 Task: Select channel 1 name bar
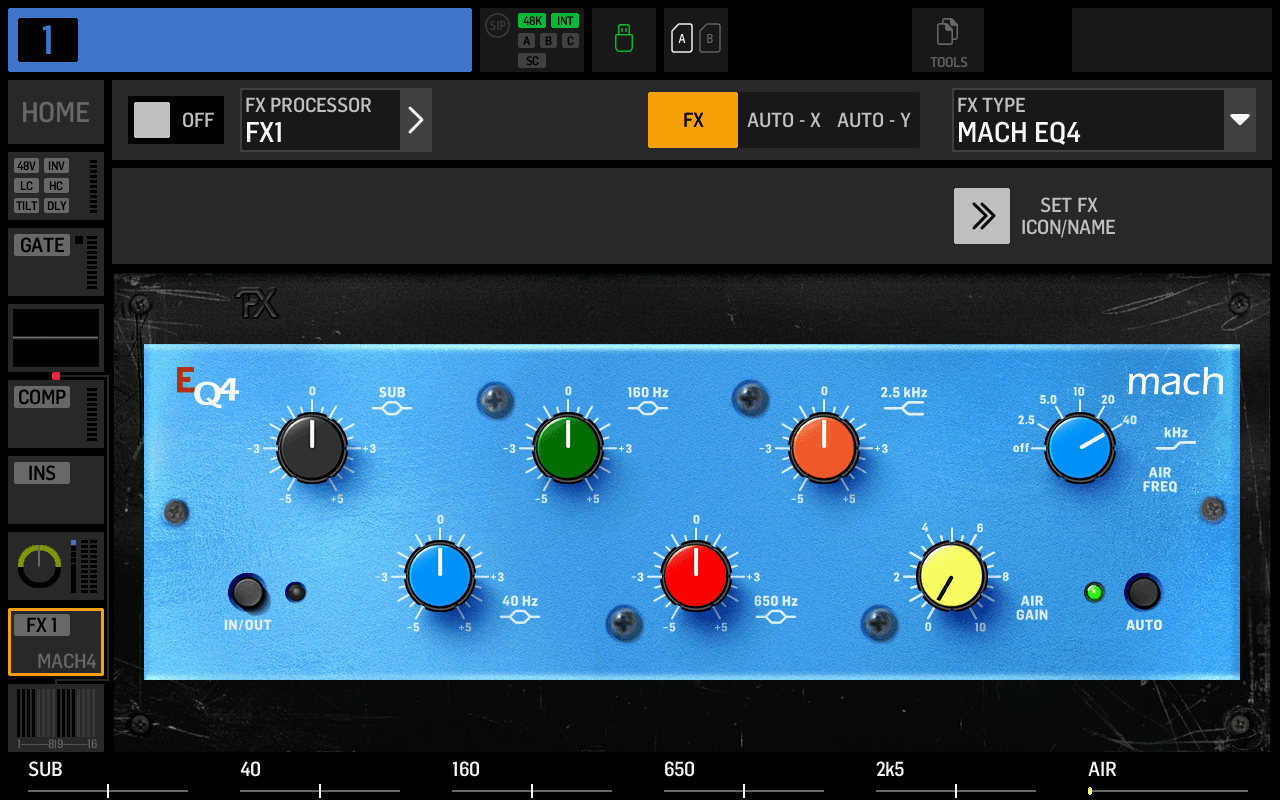tap(240, 40)
